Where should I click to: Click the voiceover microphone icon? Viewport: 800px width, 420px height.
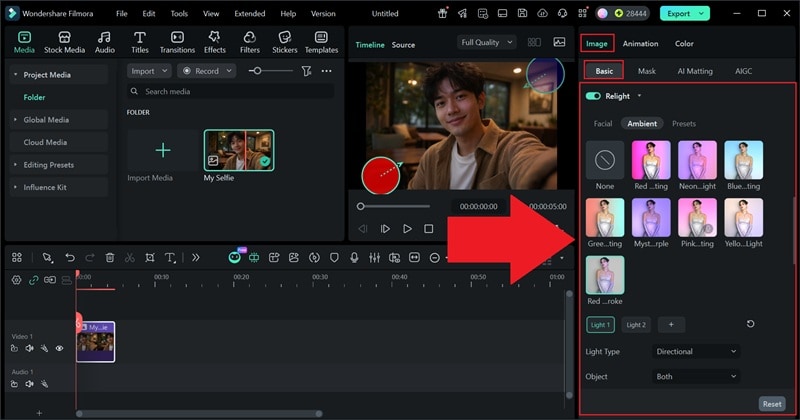click(x=354, y=257)
